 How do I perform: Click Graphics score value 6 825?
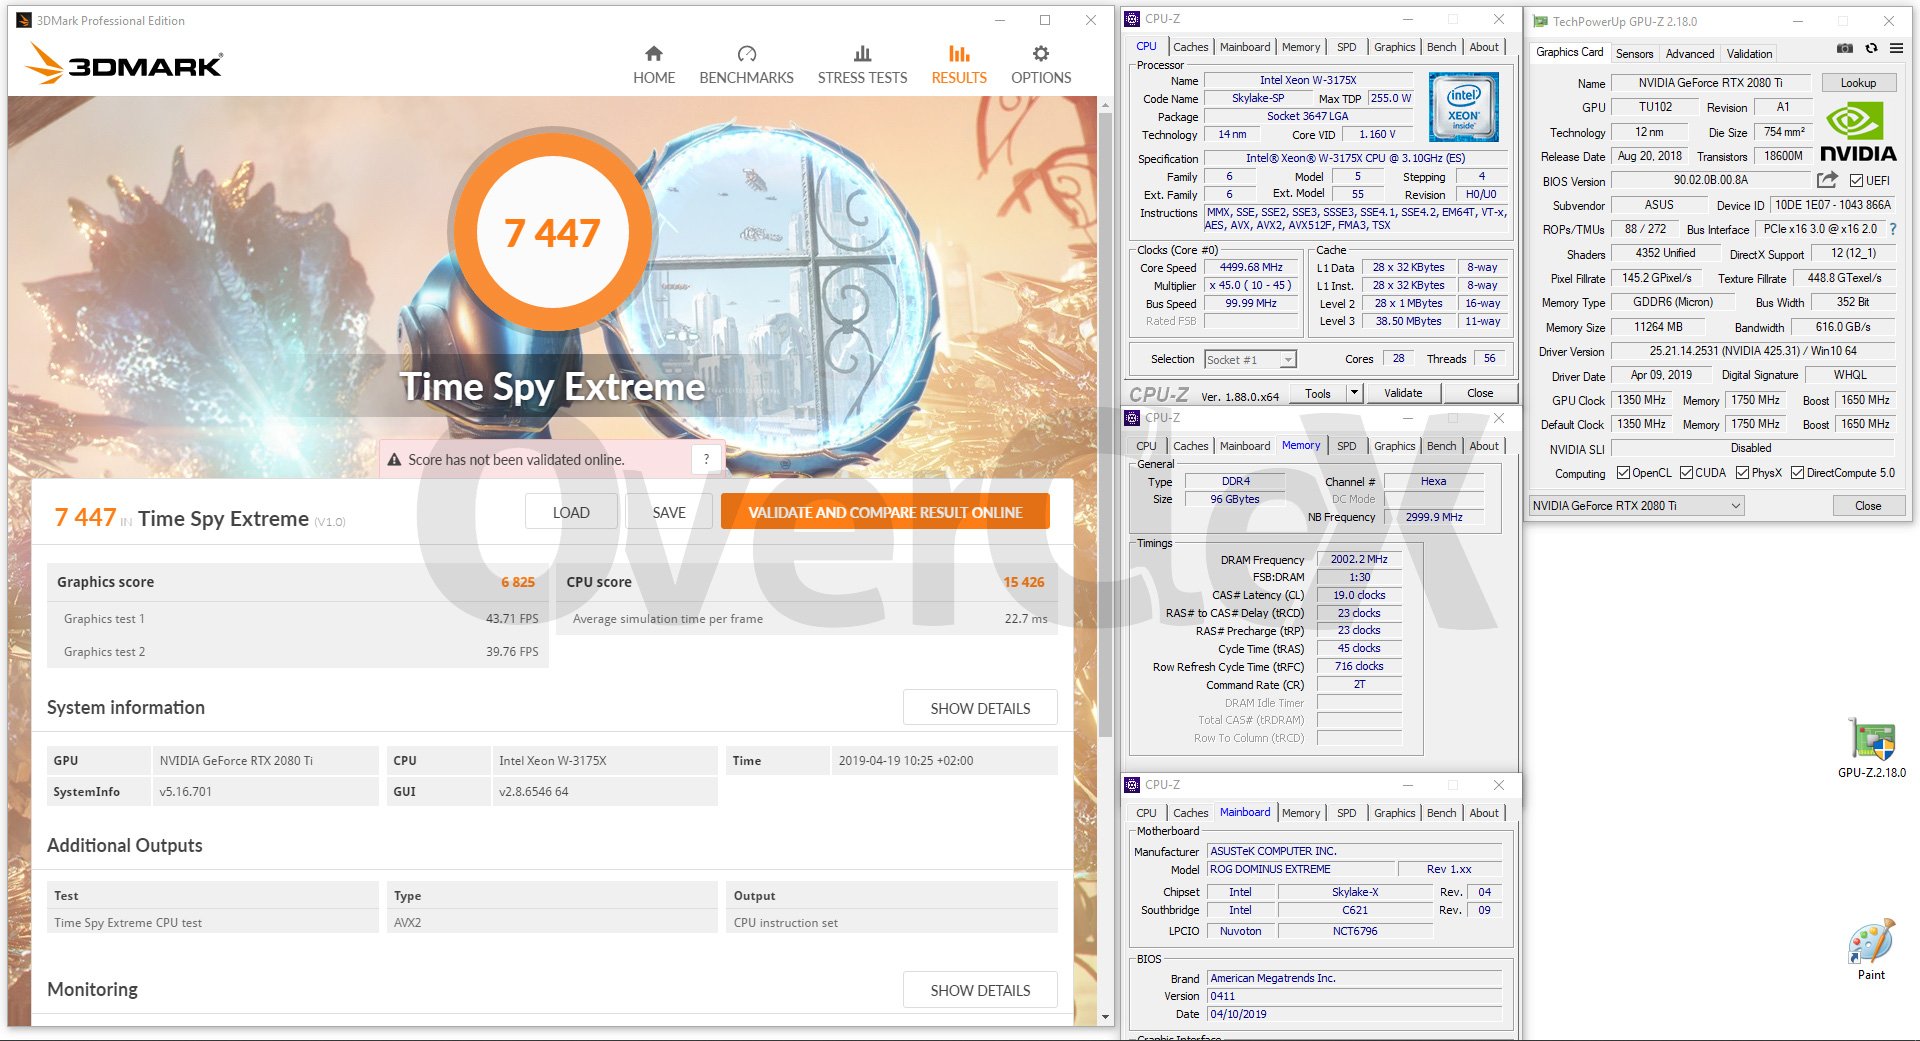[x=518, y=582]
